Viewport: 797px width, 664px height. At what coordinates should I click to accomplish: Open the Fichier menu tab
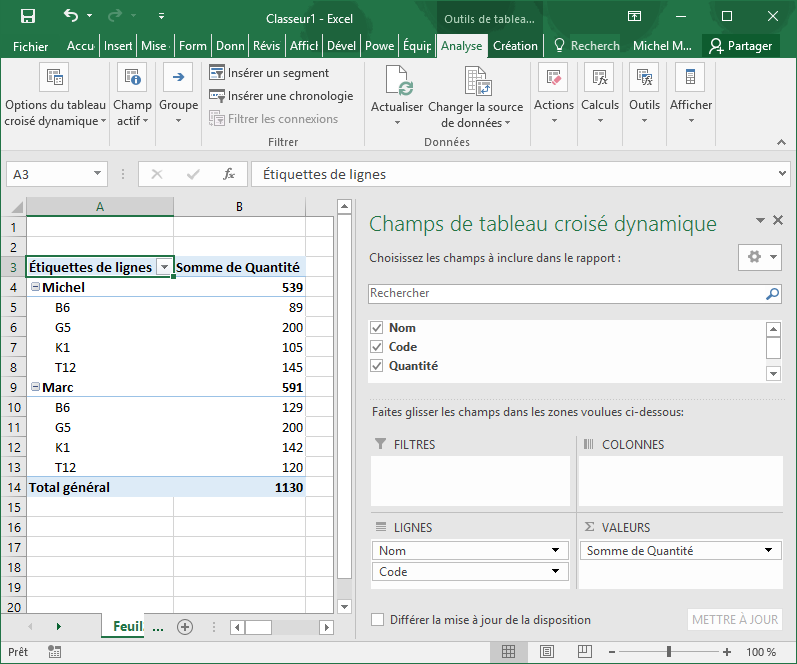pos(31,46)
